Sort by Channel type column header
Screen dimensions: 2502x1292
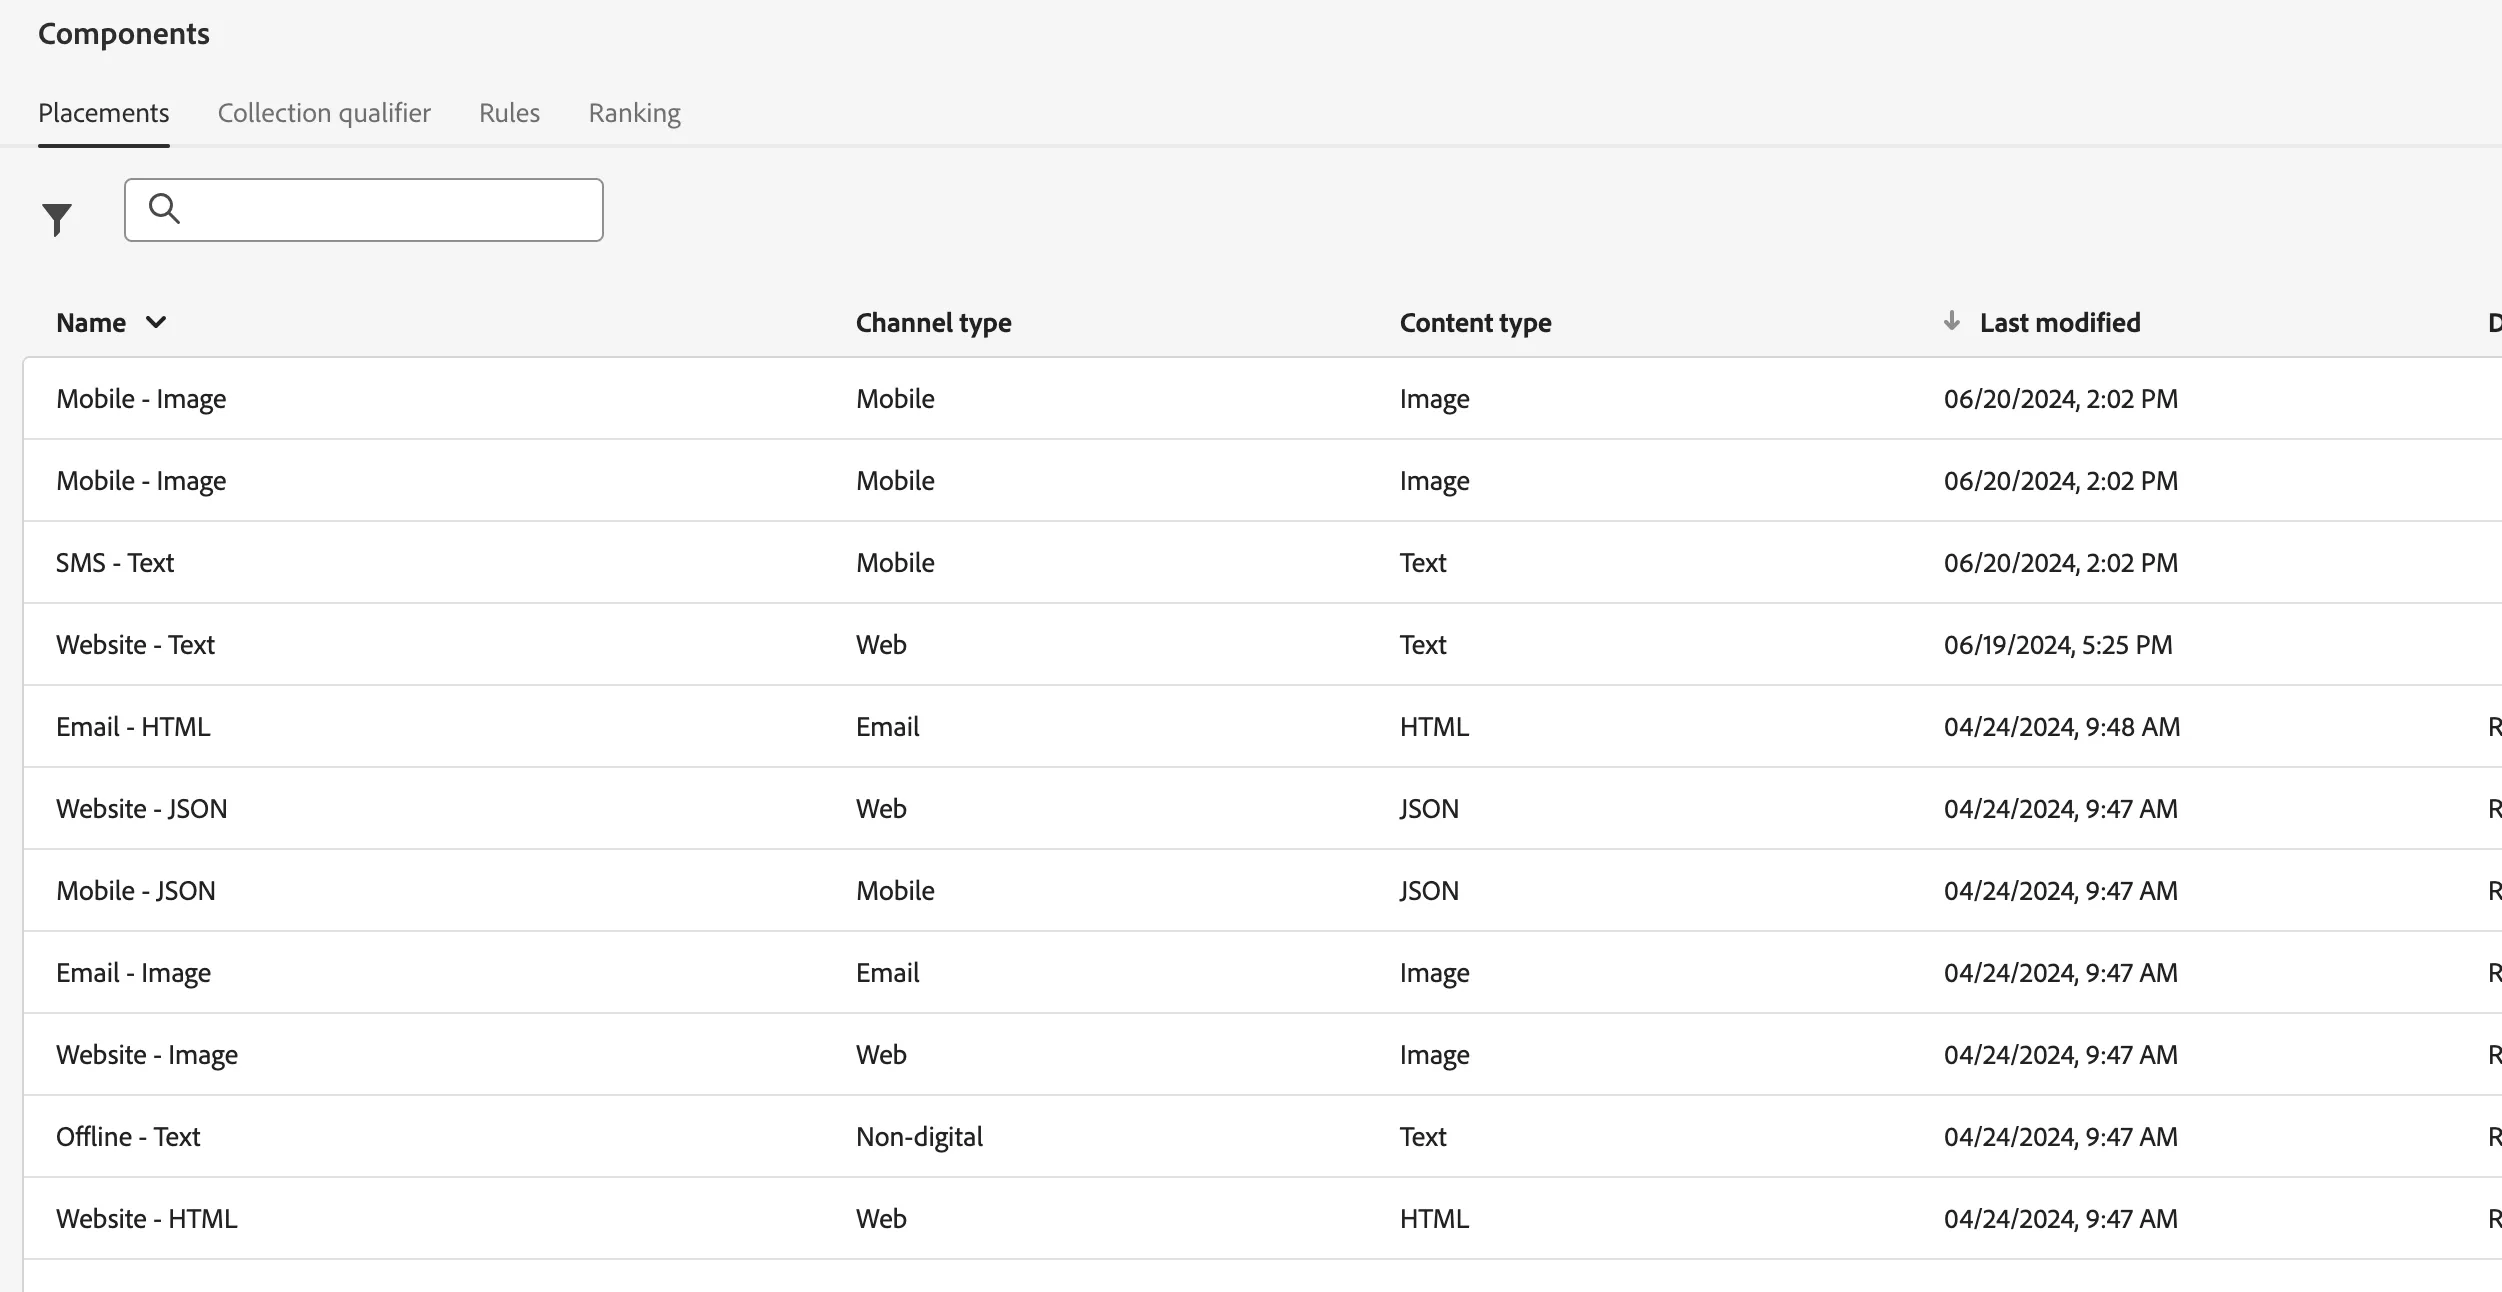pos(933,322)
